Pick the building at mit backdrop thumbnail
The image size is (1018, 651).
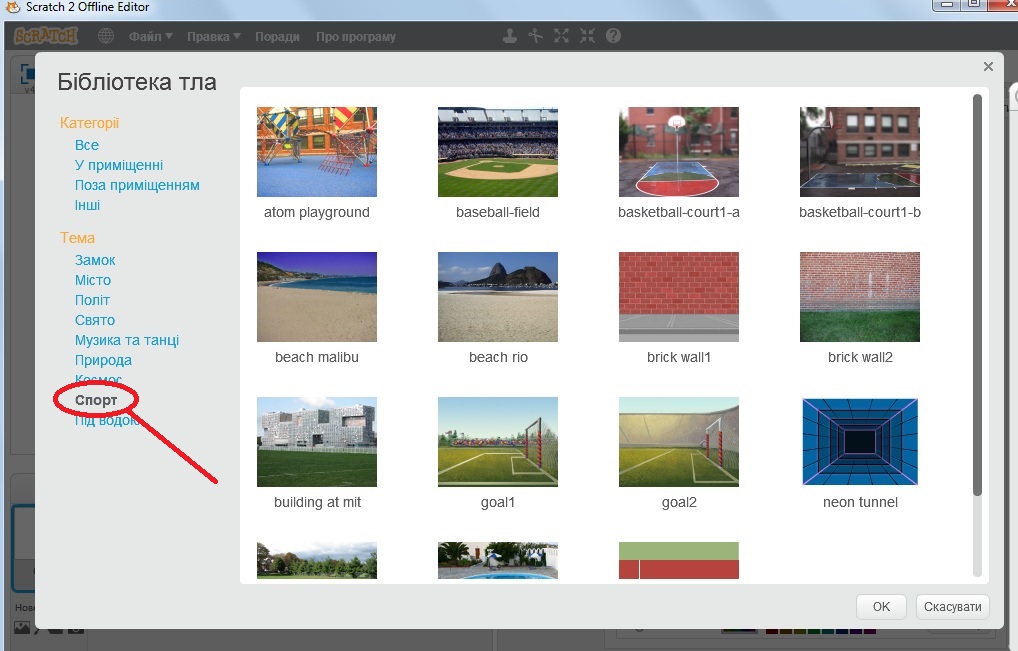[x=317, y=442]
